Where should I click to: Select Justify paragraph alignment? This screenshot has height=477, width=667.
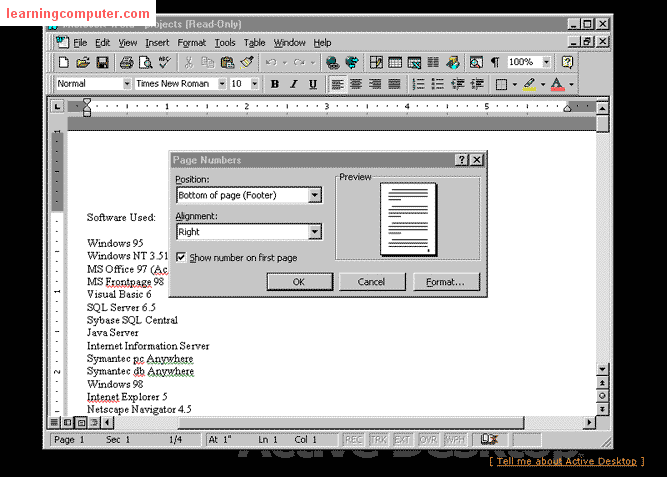(x=395, y=84)
